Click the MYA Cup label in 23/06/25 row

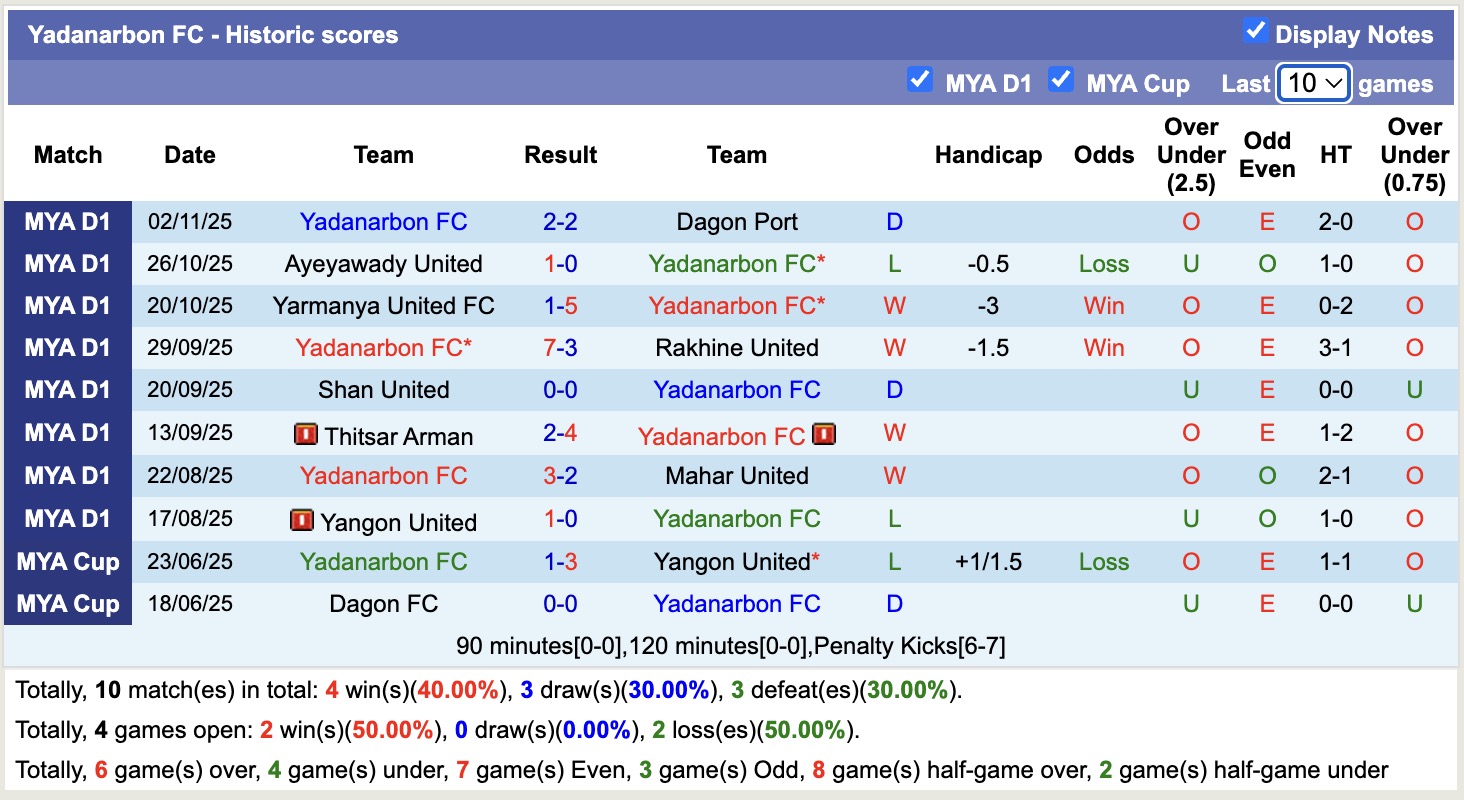click(x=68, y=562)
